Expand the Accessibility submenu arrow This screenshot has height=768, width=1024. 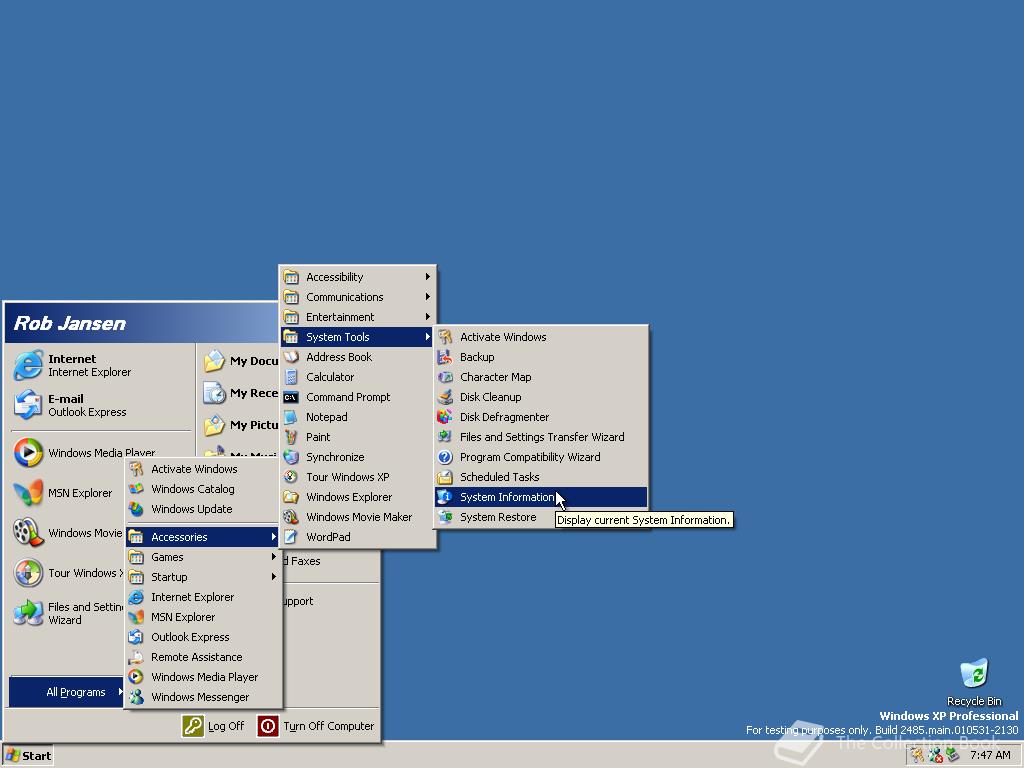(427, 277)
